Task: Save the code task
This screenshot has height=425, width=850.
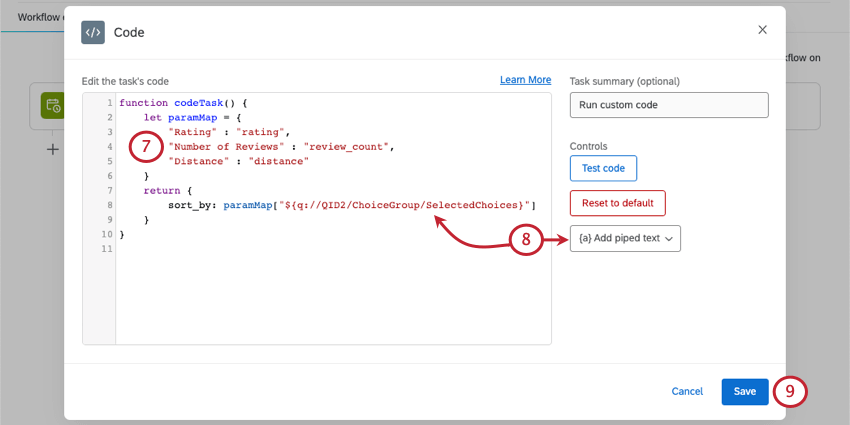Action: (x=745, y=391)
